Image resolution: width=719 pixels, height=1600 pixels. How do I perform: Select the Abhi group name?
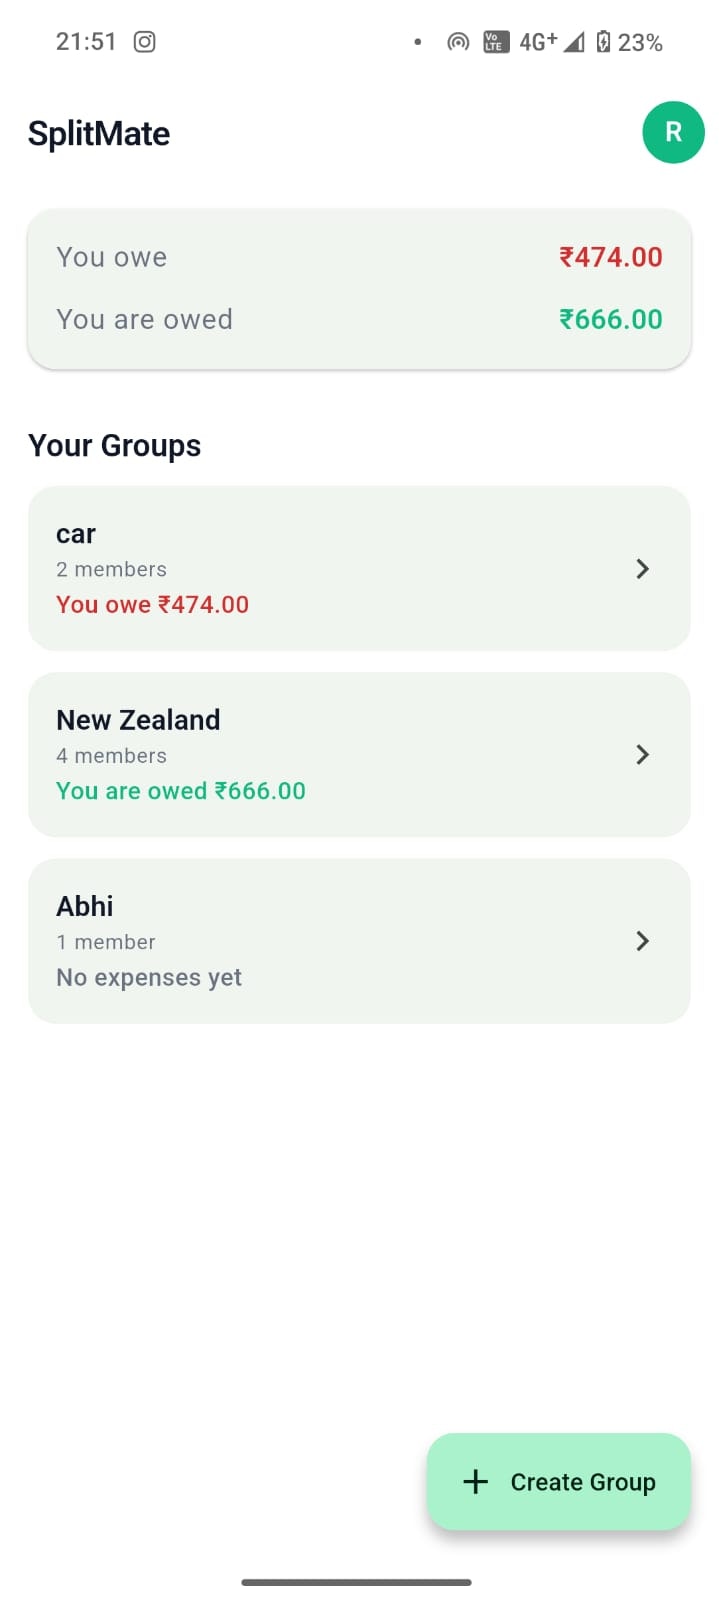(85, 906)
